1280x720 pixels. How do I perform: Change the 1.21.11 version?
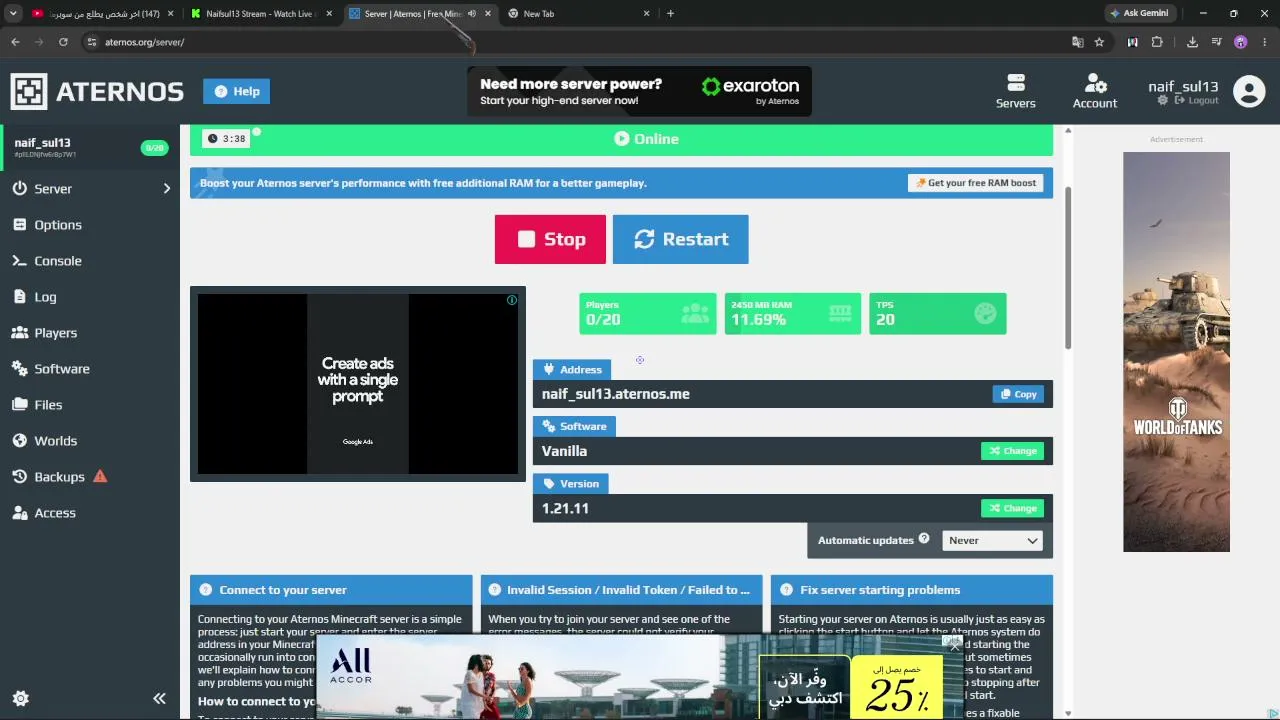(1012, 508)
